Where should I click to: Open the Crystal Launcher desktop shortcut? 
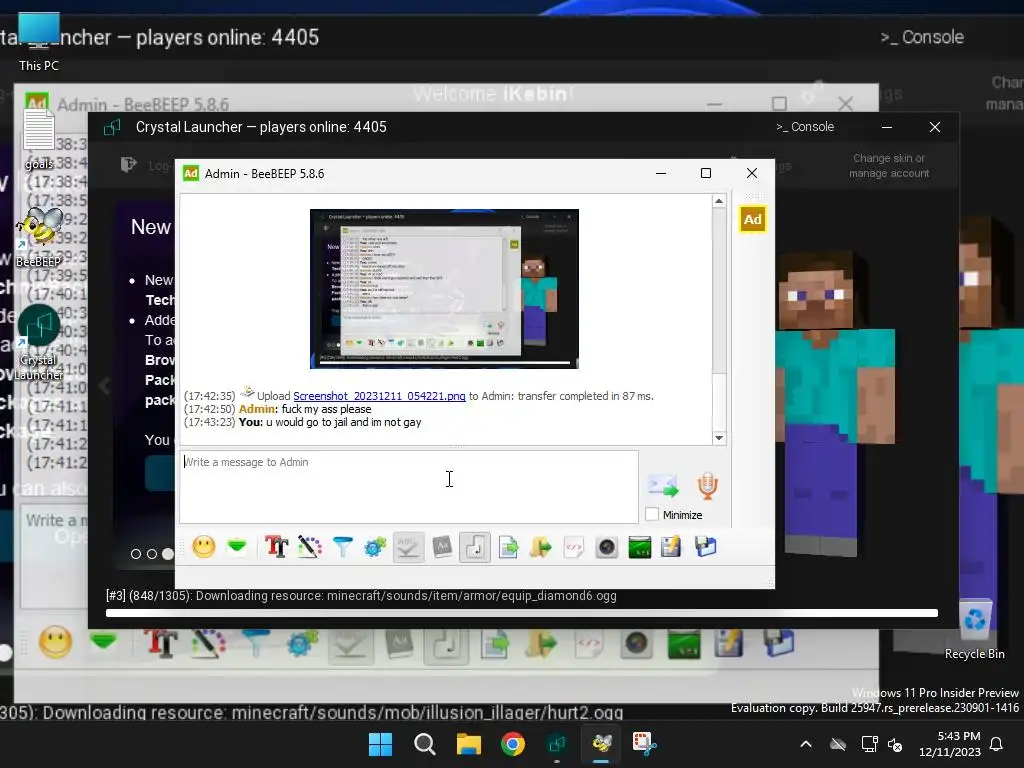pos(39,342)
